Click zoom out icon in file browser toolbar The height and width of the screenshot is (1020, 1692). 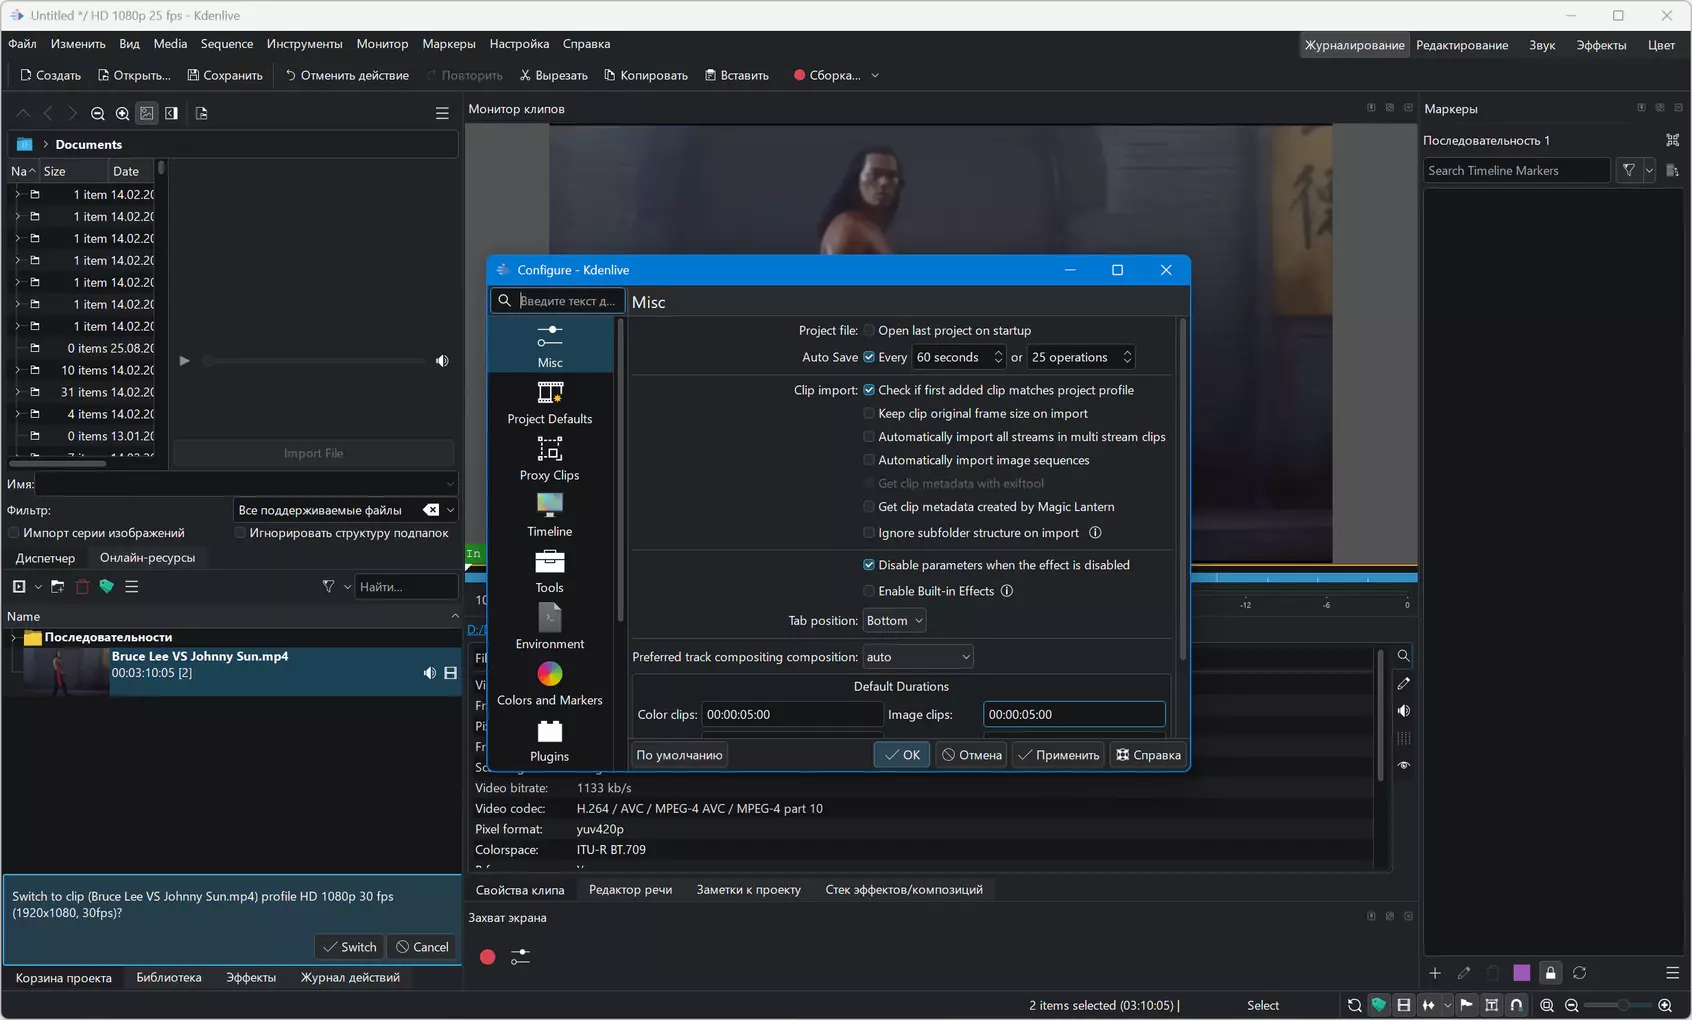(x=98, y=113)
